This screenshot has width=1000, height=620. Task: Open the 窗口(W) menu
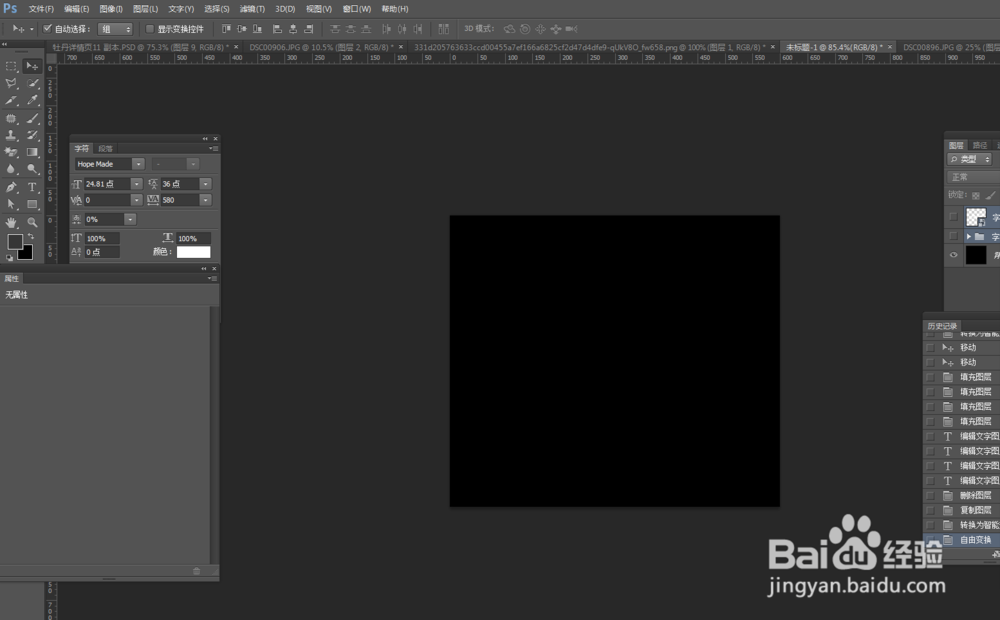(x=357, y=9)
